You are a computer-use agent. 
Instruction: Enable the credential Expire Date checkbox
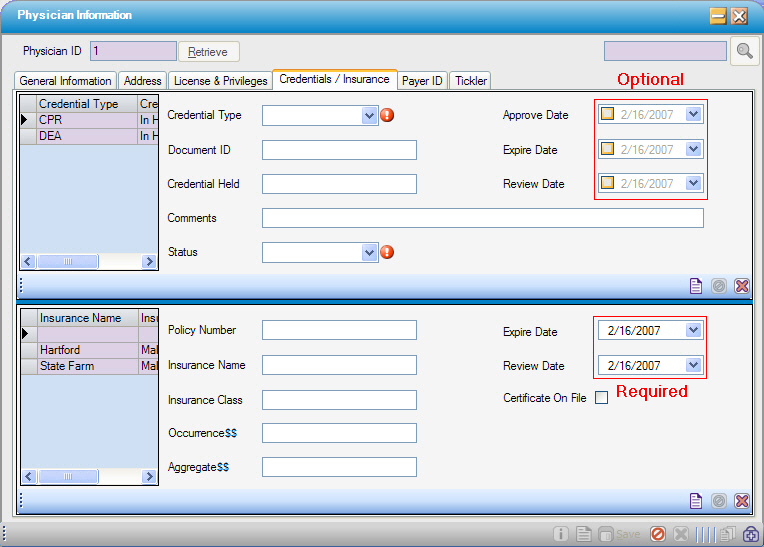coord(607,149)
